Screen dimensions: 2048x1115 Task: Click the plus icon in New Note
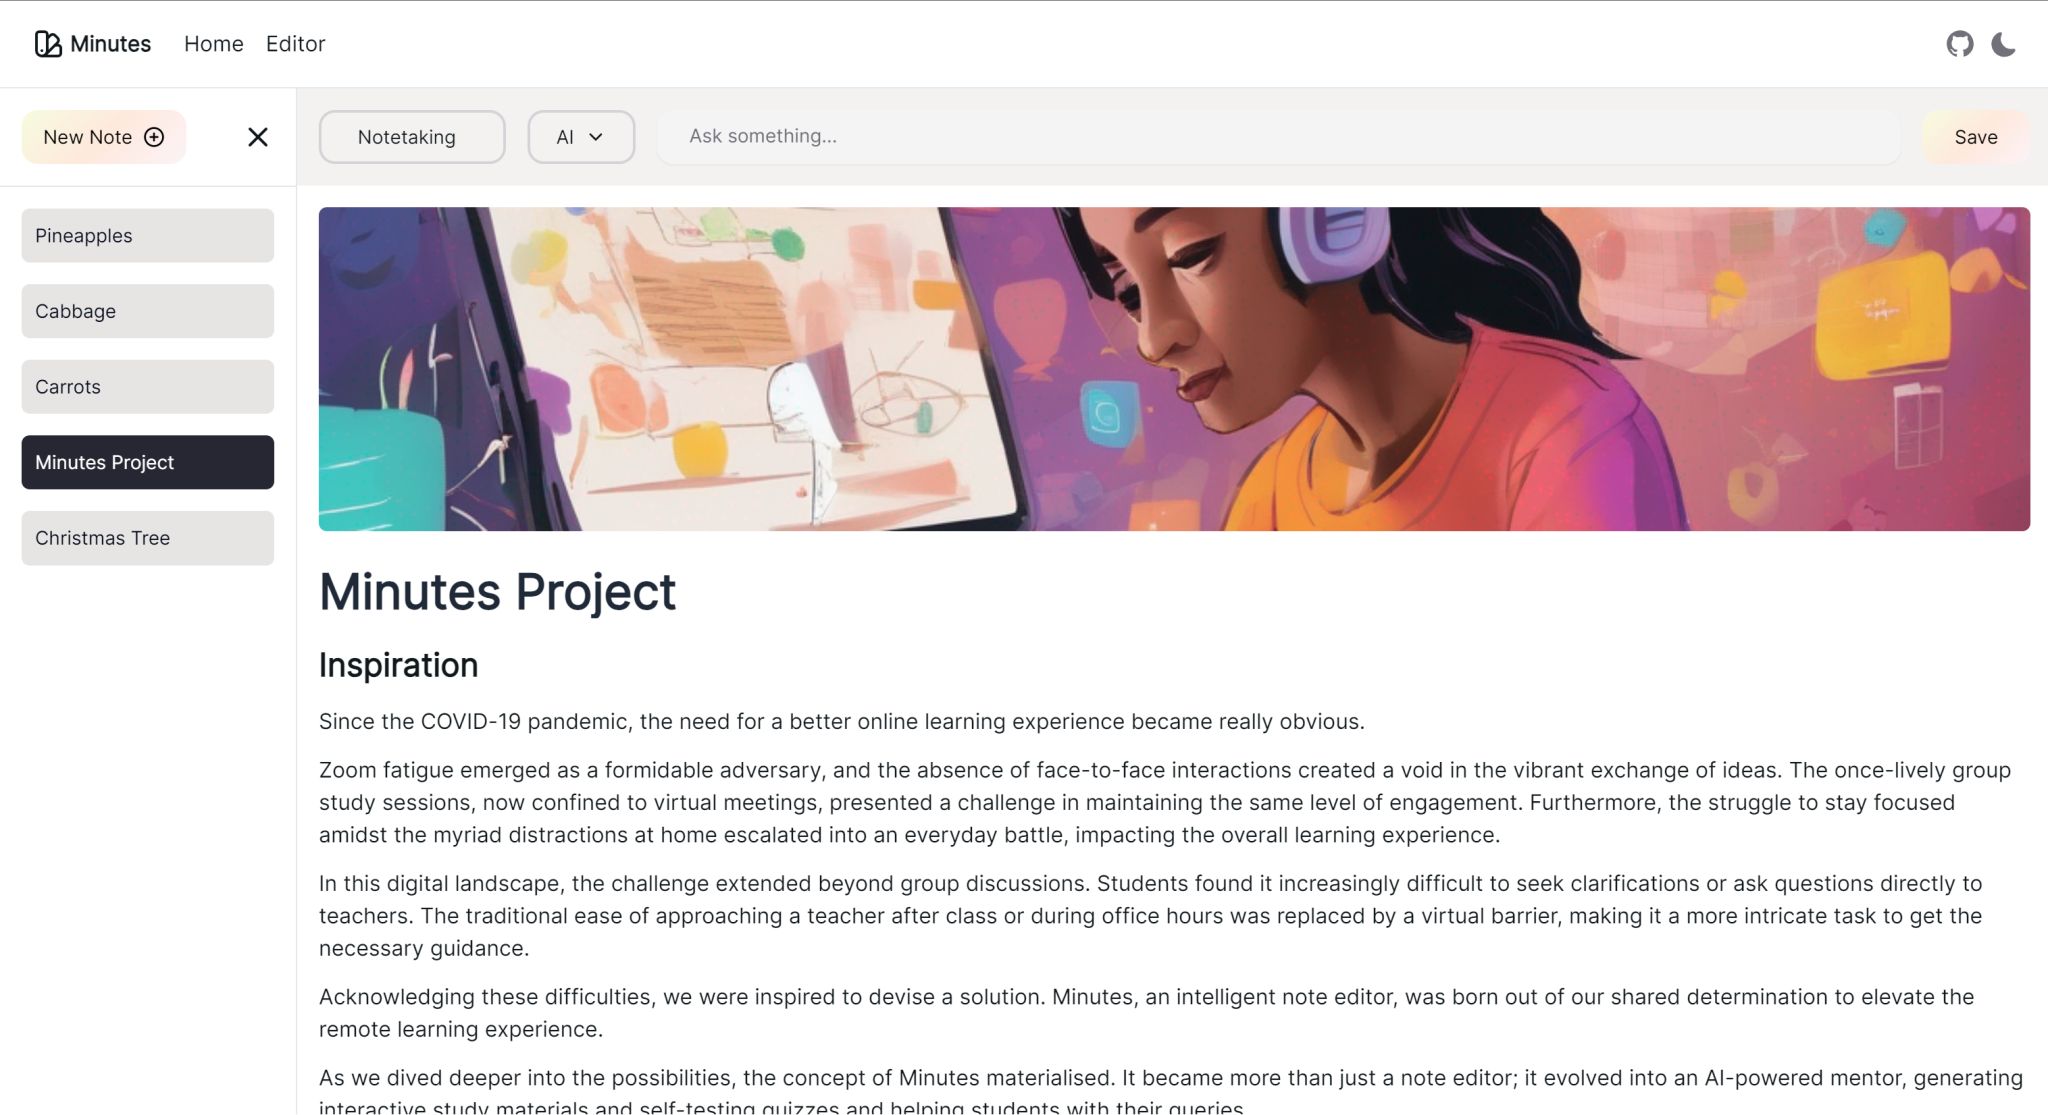tap(154, 137)
